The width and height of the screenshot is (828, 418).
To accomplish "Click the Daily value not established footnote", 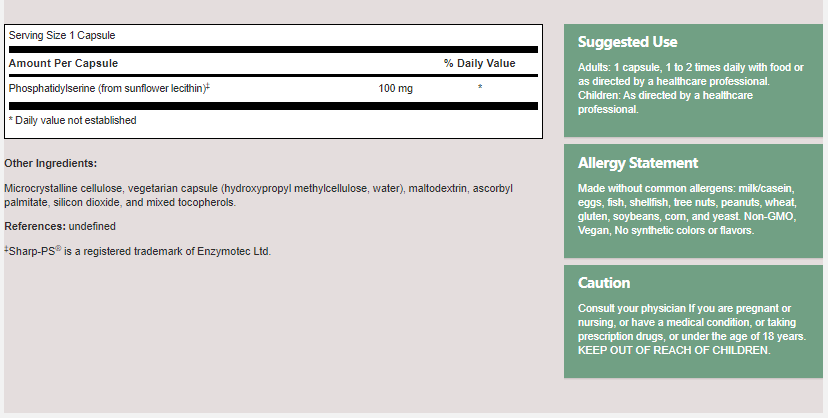I will click(73, 120).
